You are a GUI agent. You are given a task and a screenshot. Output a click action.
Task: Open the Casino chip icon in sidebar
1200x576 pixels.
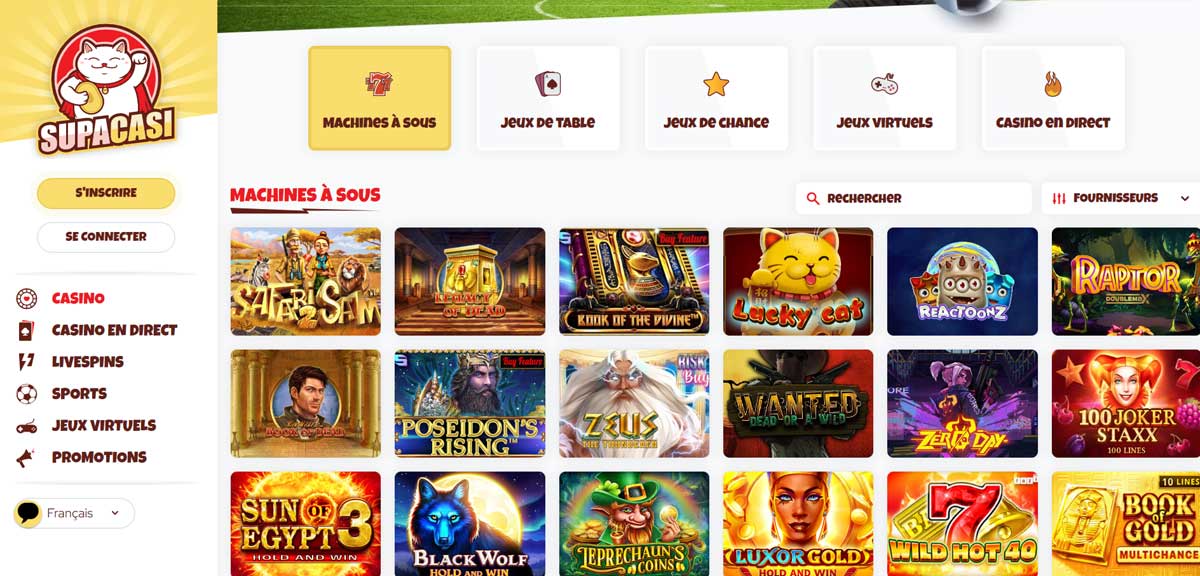click(27, 298)
